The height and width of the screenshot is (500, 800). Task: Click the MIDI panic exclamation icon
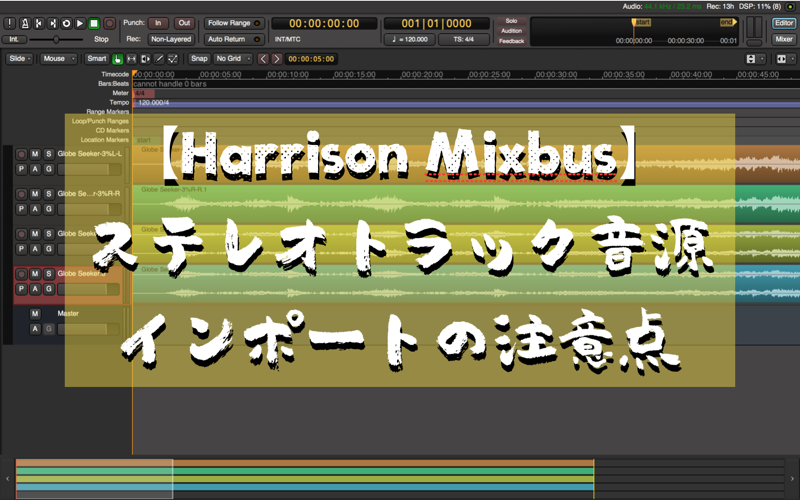pos(10,23)
